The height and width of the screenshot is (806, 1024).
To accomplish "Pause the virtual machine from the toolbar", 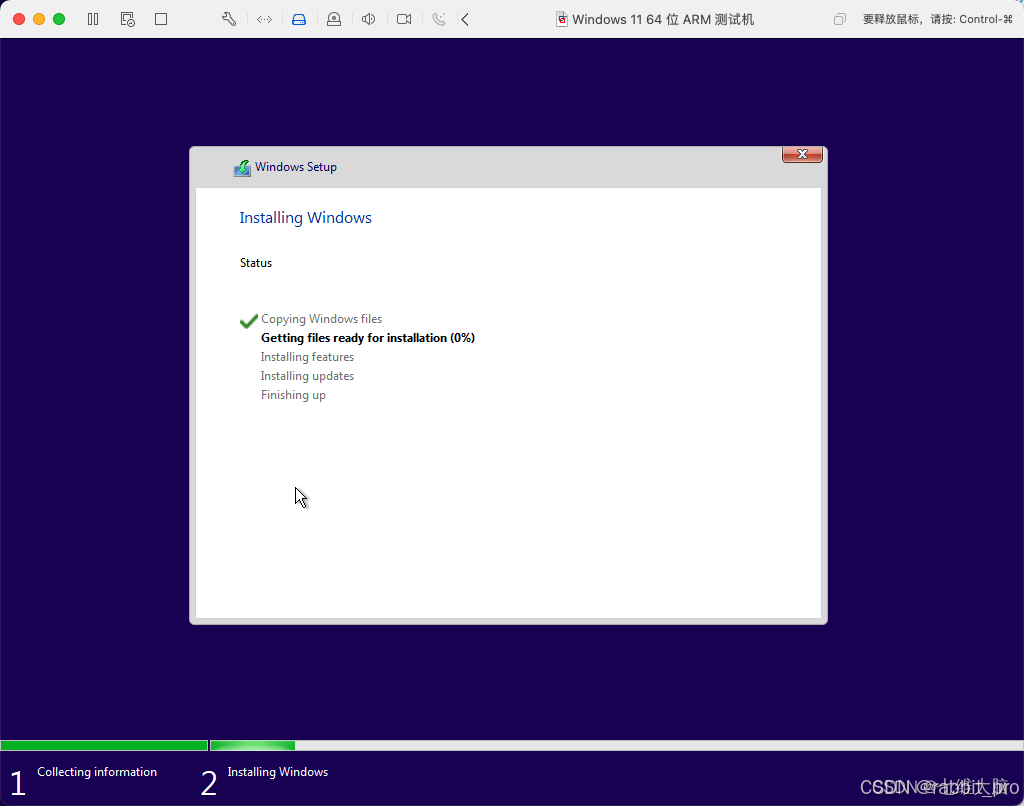I will pyautogui.click(x=93, y=19).
